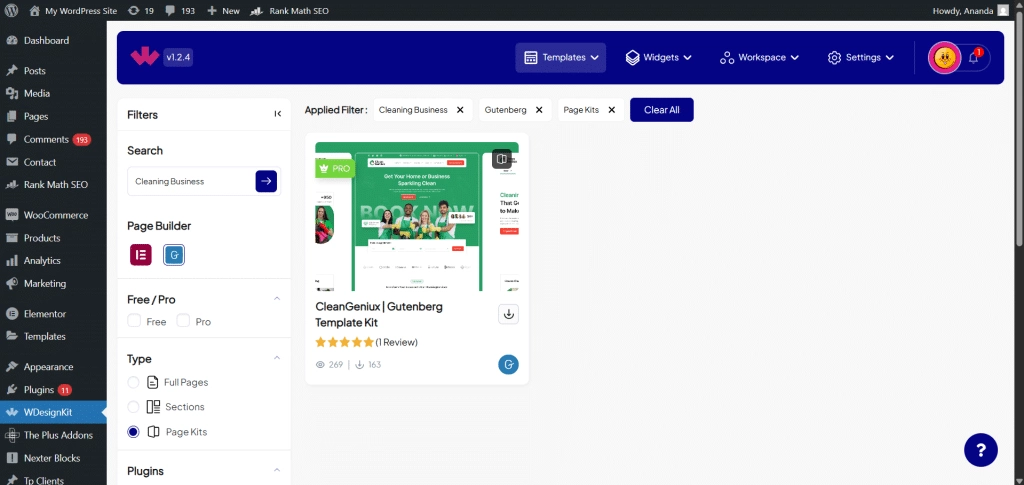
Task: Open CleanGeniux | Gutenberg Template Kit title
Action: click(x=379, y=314)
